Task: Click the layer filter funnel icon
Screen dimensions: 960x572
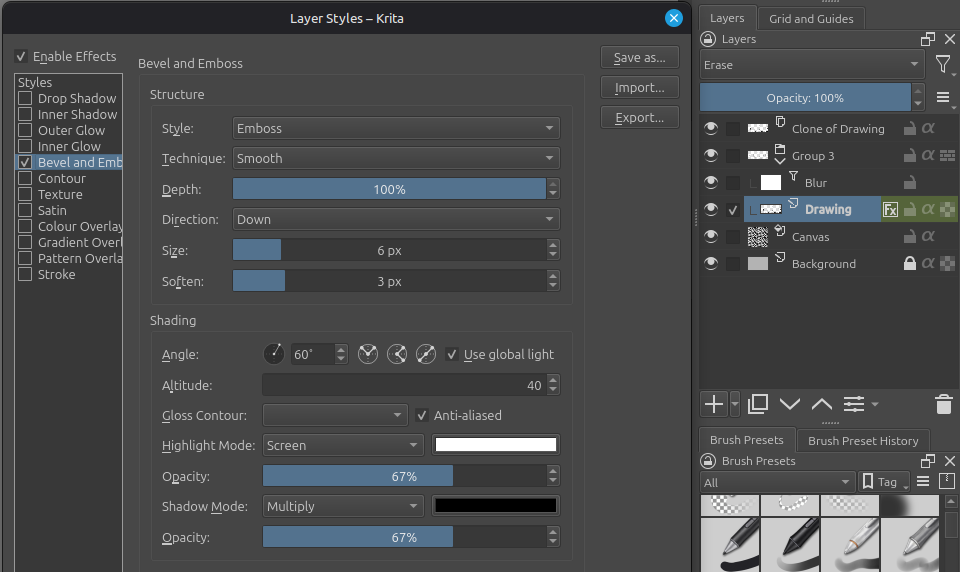Action: coord(943,65)
